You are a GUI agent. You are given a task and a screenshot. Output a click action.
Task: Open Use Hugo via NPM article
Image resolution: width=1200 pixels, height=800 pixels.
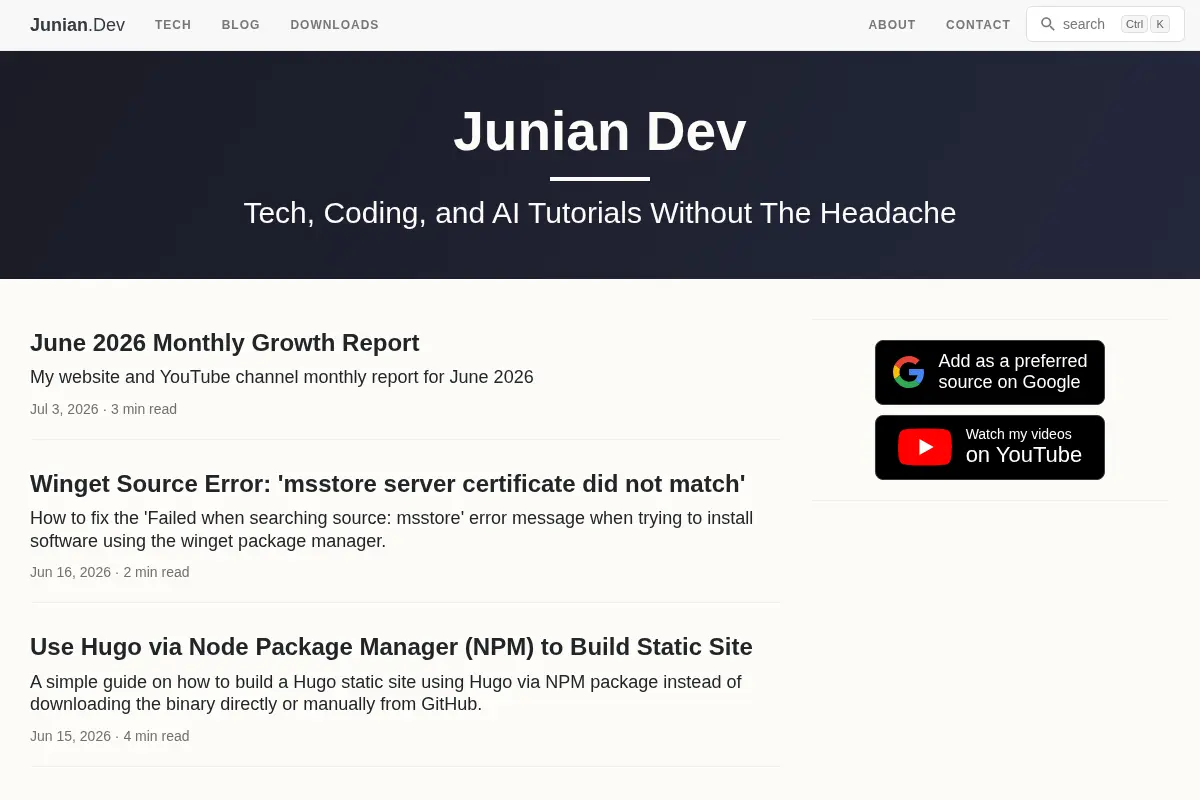point(391,647)
